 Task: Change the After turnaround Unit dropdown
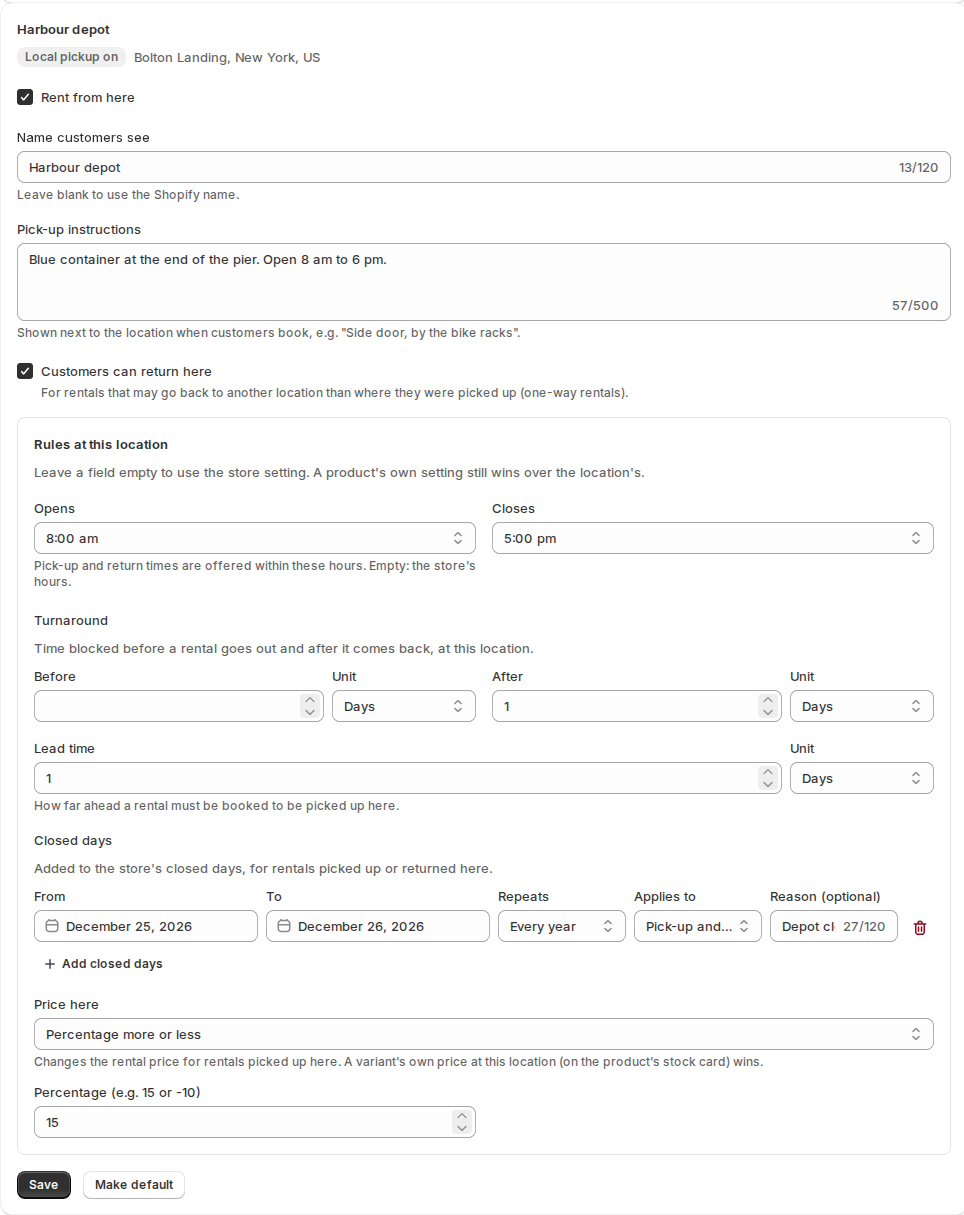point(862,706)
